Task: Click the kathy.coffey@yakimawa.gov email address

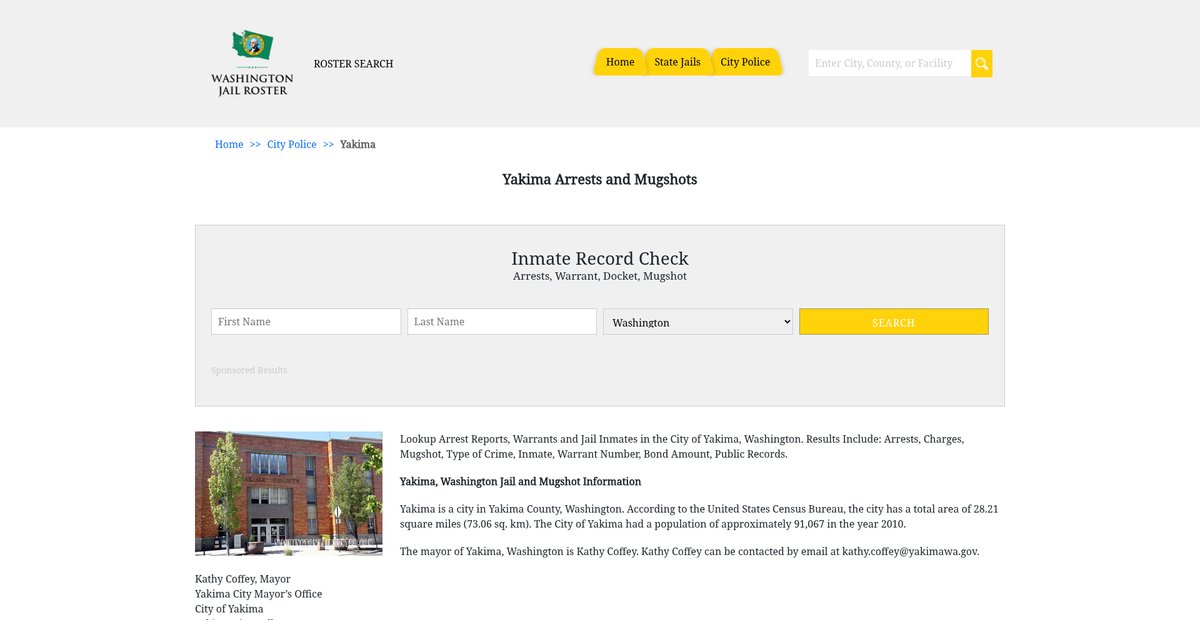Action: click(910, 551)
